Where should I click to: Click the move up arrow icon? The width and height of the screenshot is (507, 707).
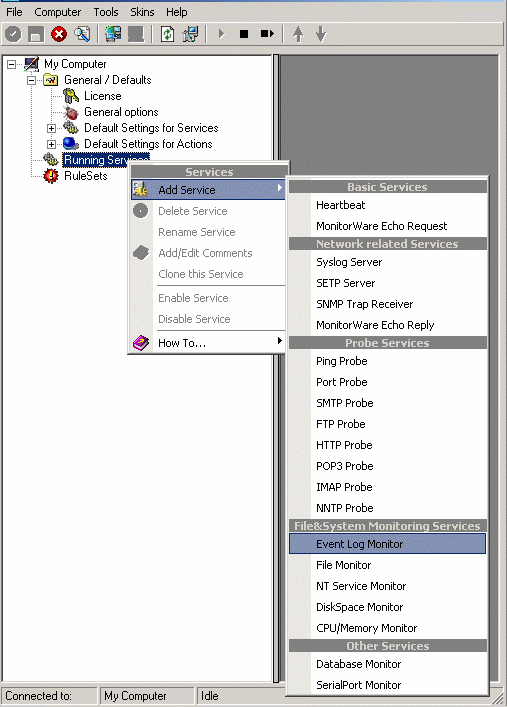(x=298, y=34)
